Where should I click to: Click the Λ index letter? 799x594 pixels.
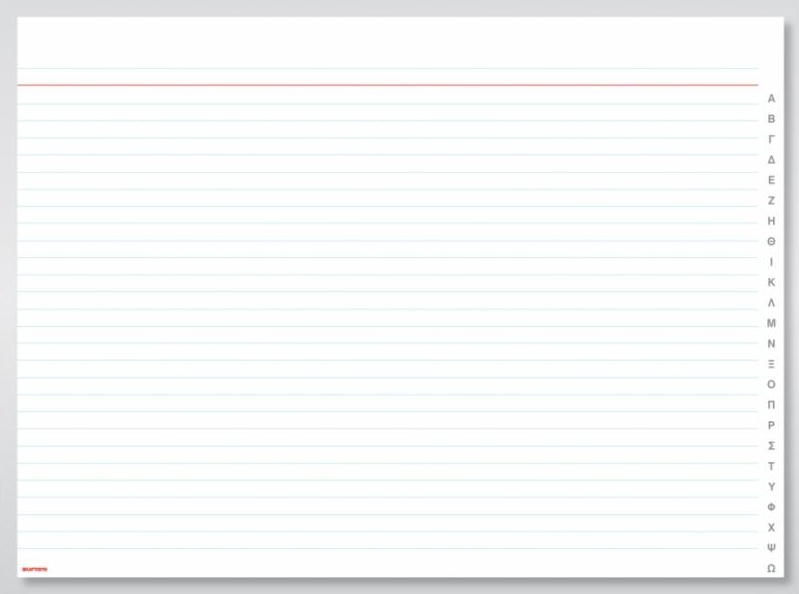(x=771, y=303)
